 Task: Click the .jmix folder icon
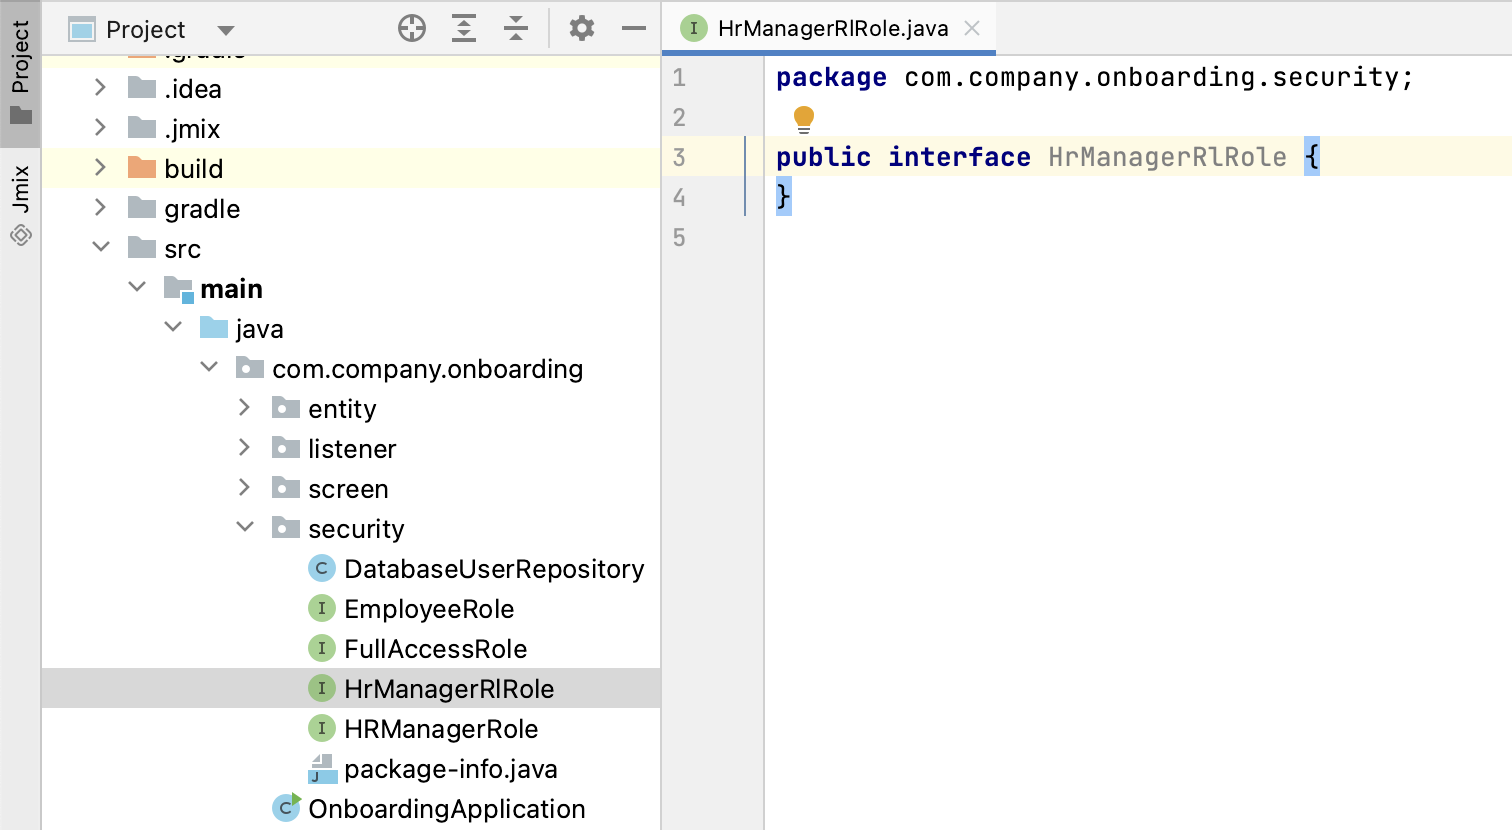click(142, 128)
